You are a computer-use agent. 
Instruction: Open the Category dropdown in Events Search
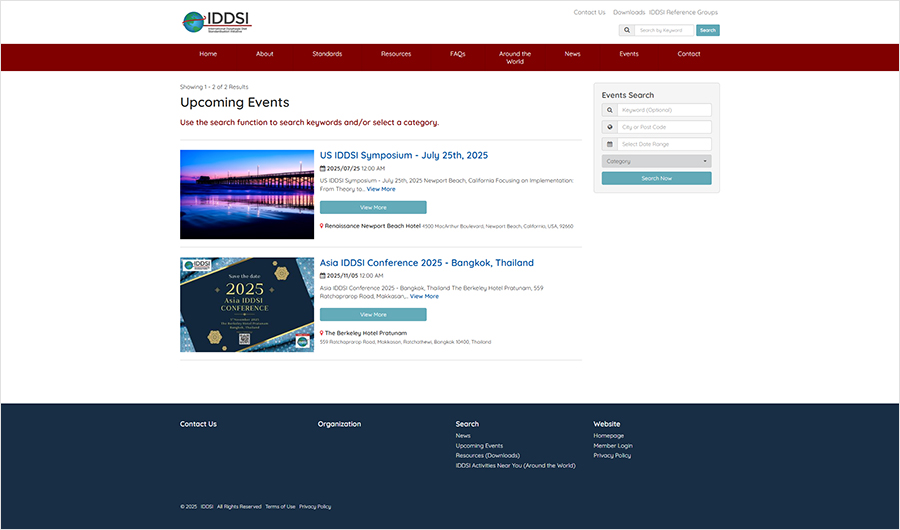coord(657,161)
